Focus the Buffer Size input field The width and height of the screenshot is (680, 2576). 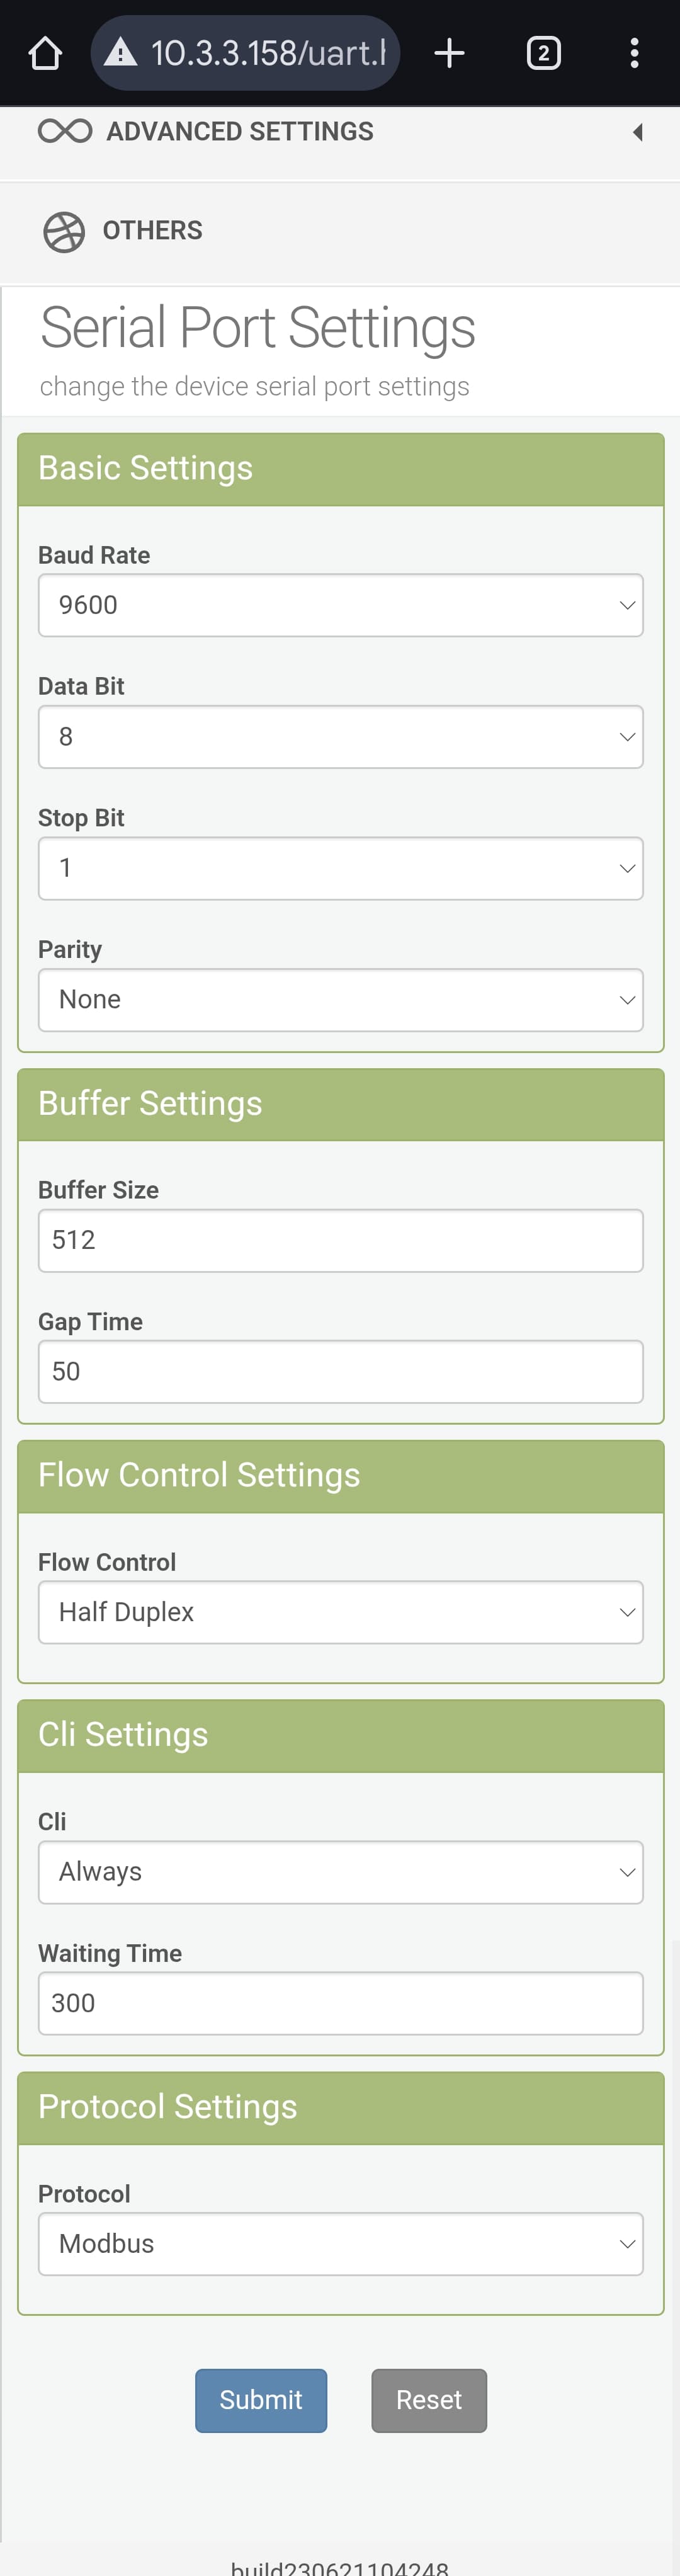coord(340,1240)
